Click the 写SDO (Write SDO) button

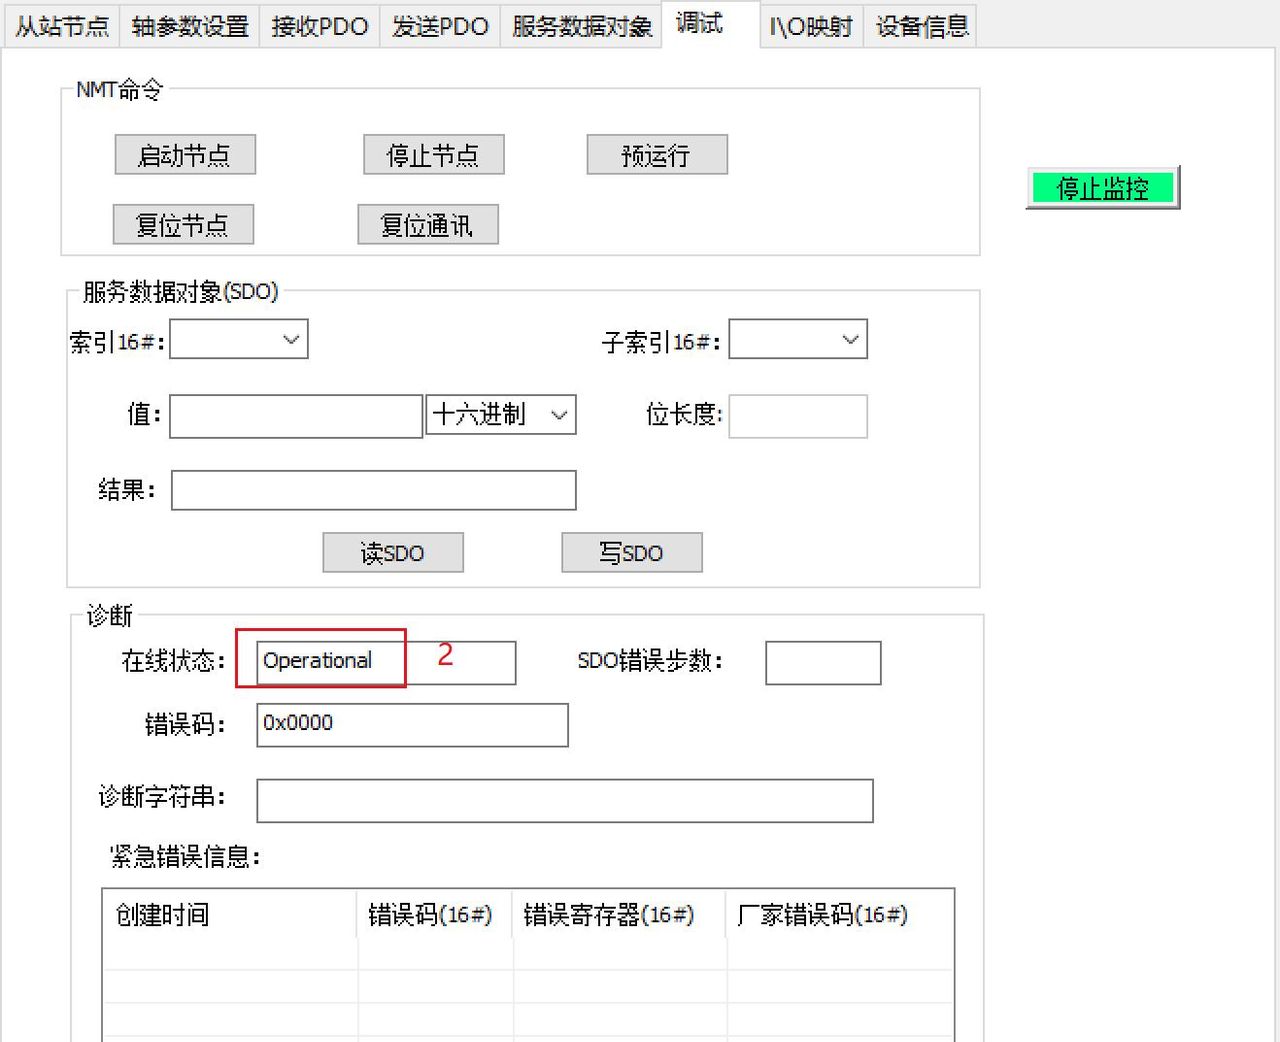coord(631,552)
